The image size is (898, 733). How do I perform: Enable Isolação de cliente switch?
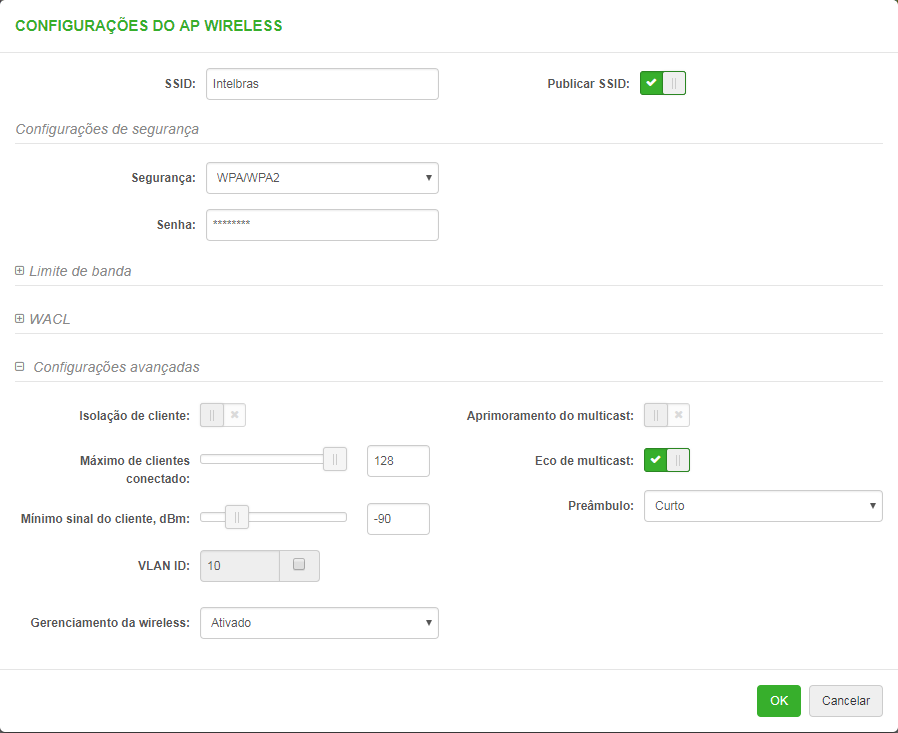[x=223, y=415]
